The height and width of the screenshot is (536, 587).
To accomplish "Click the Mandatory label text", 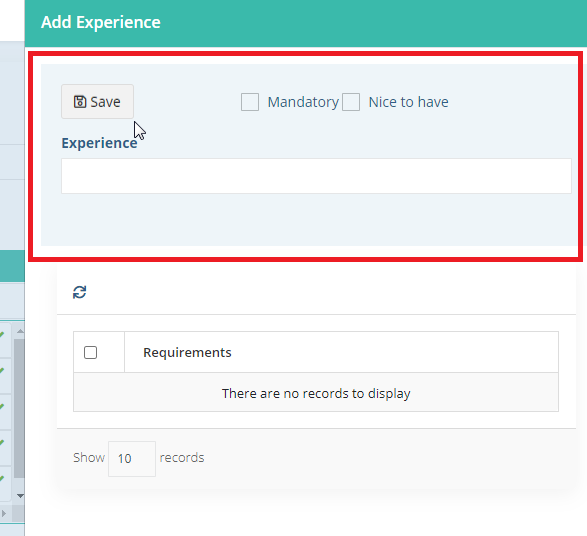I will (303, 102).
